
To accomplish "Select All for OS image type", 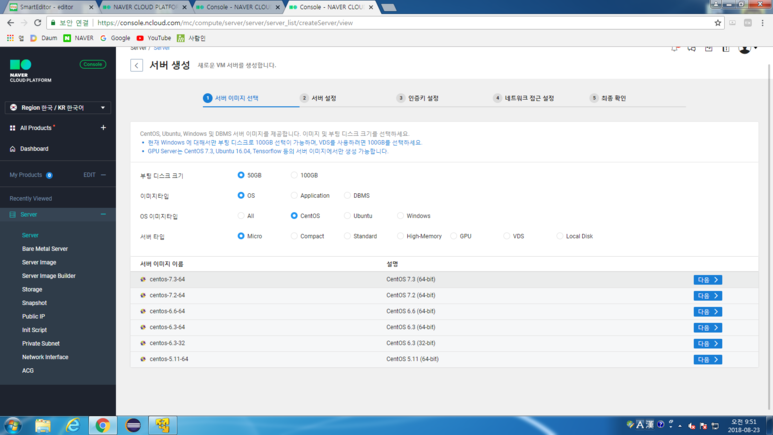I will (241, 216).
